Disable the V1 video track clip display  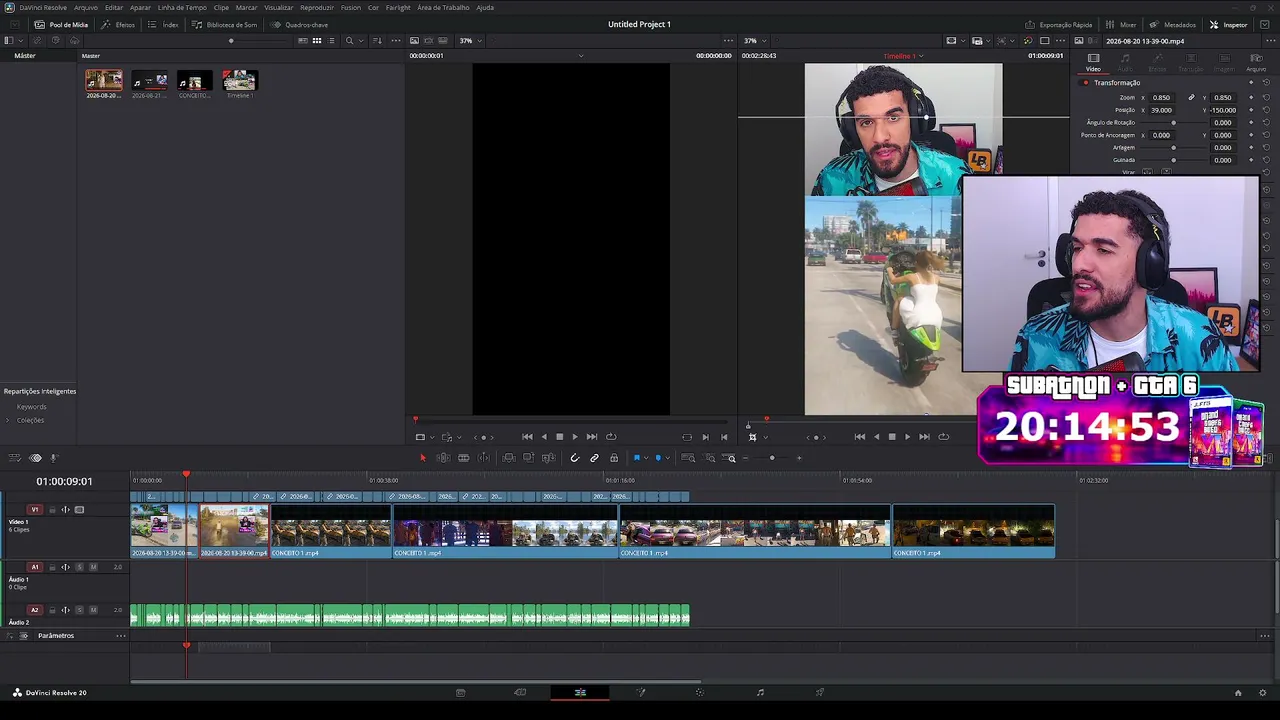pos(80,510)
